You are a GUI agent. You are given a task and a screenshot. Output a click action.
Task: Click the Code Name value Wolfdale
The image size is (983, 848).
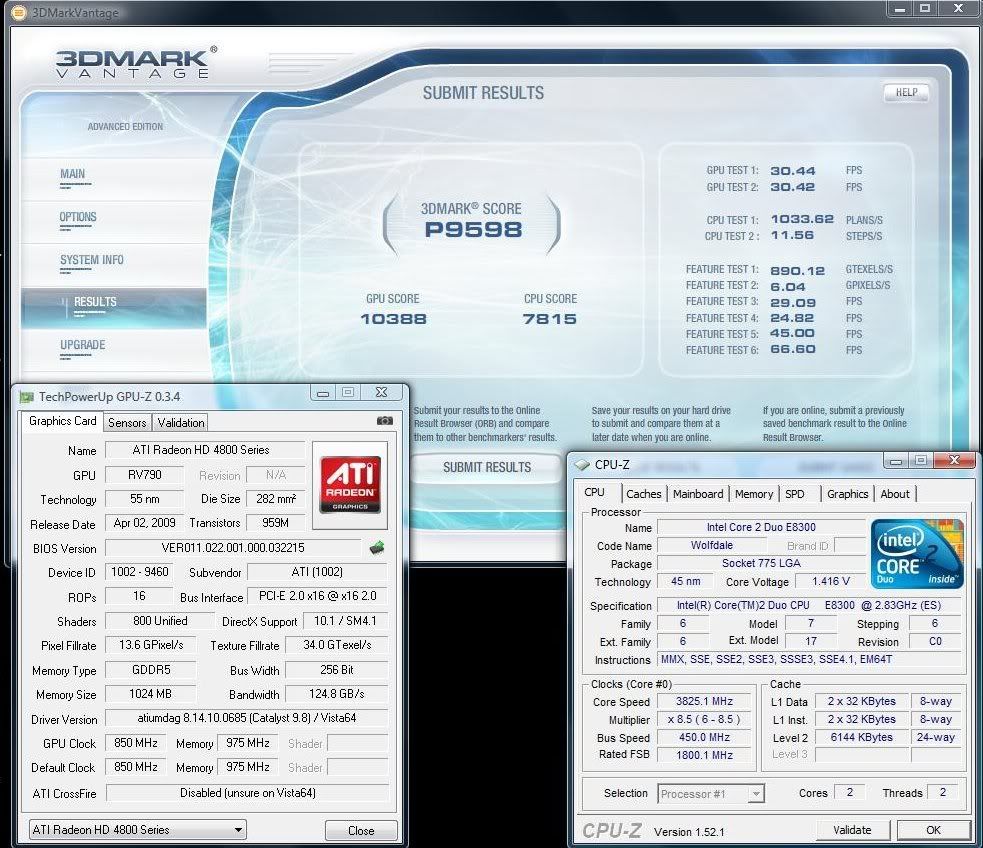(x=712, y=546)
